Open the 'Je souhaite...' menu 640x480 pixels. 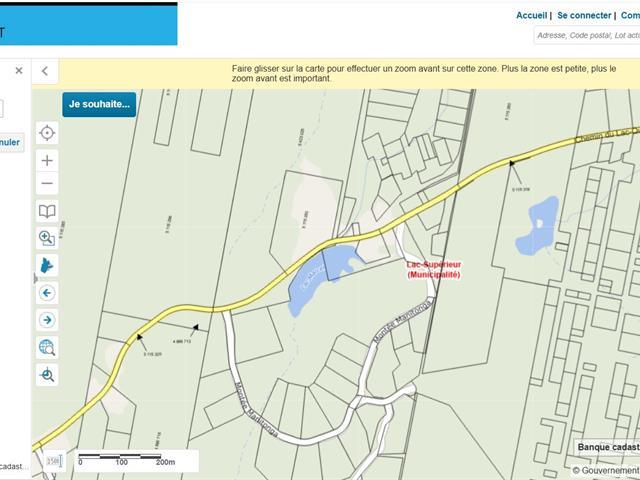pos(99,104)
